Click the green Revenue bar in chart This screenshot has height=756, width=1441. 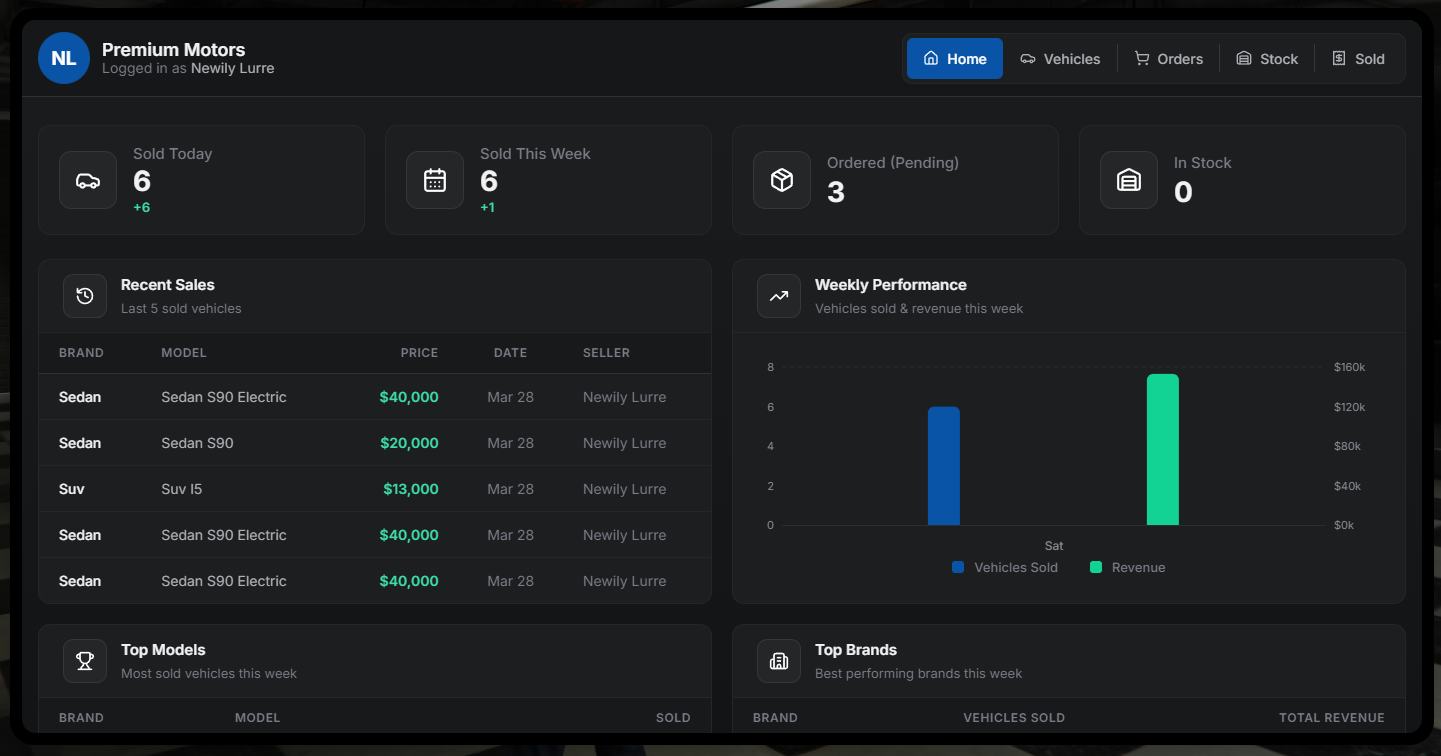click(1162, 450)
